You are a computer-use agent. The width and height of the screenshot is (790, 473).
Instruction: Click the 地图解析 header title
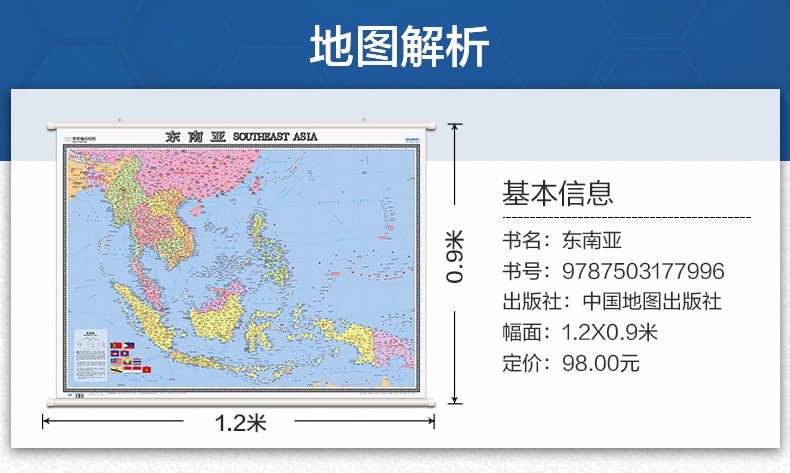[398, 46]
